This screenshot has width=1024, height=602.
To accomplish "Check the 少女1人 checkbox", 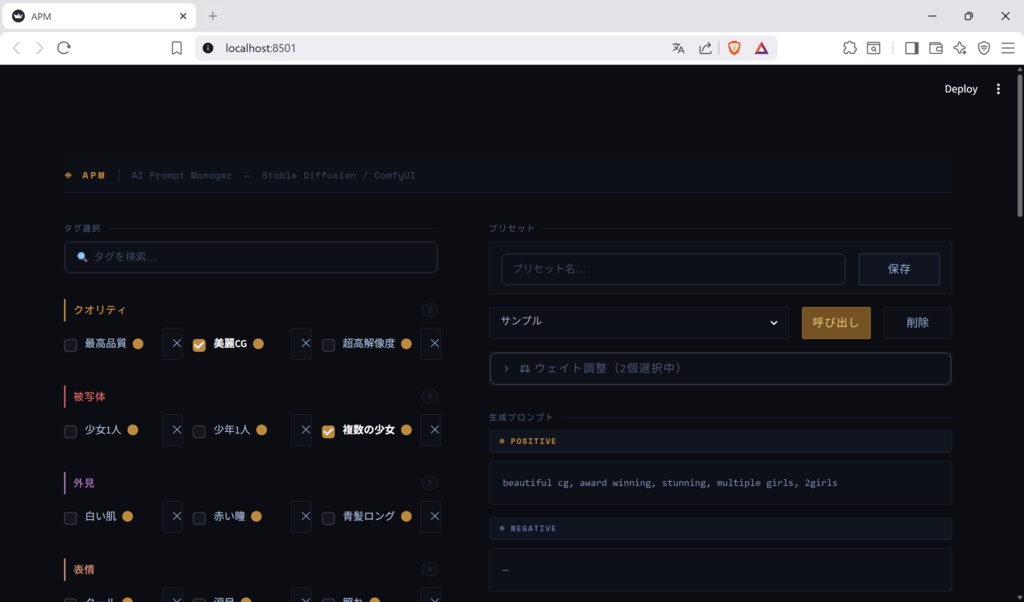I will [x=71, y=431].
